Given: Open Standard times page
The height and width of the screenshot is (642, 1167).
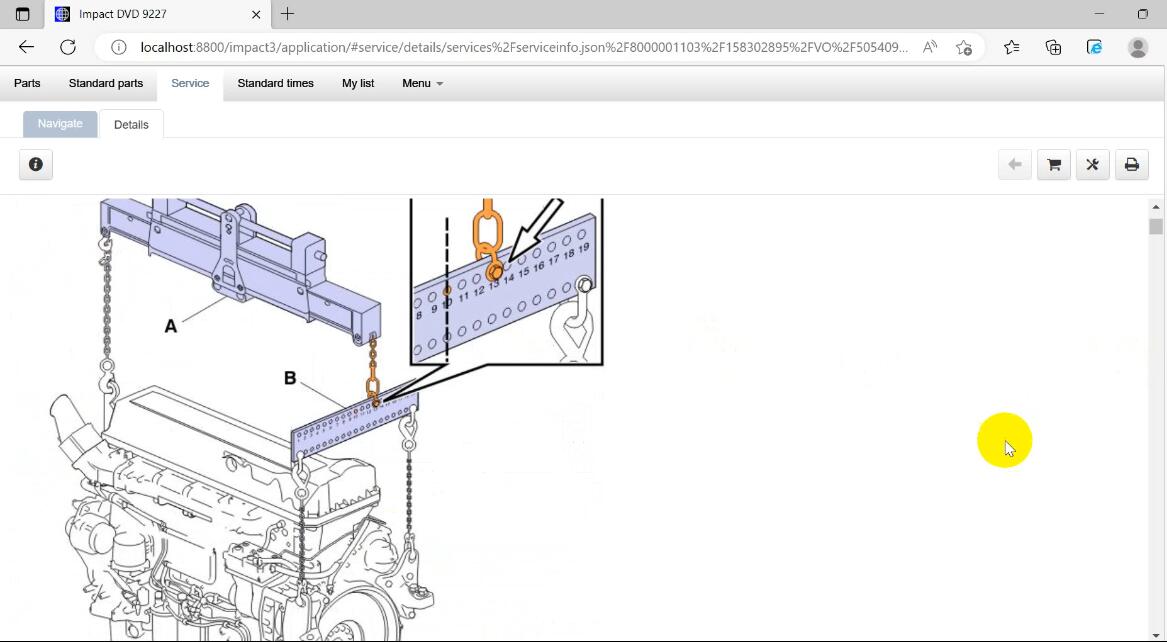Looking at the screenshot, I should click(x=275, y=83).
